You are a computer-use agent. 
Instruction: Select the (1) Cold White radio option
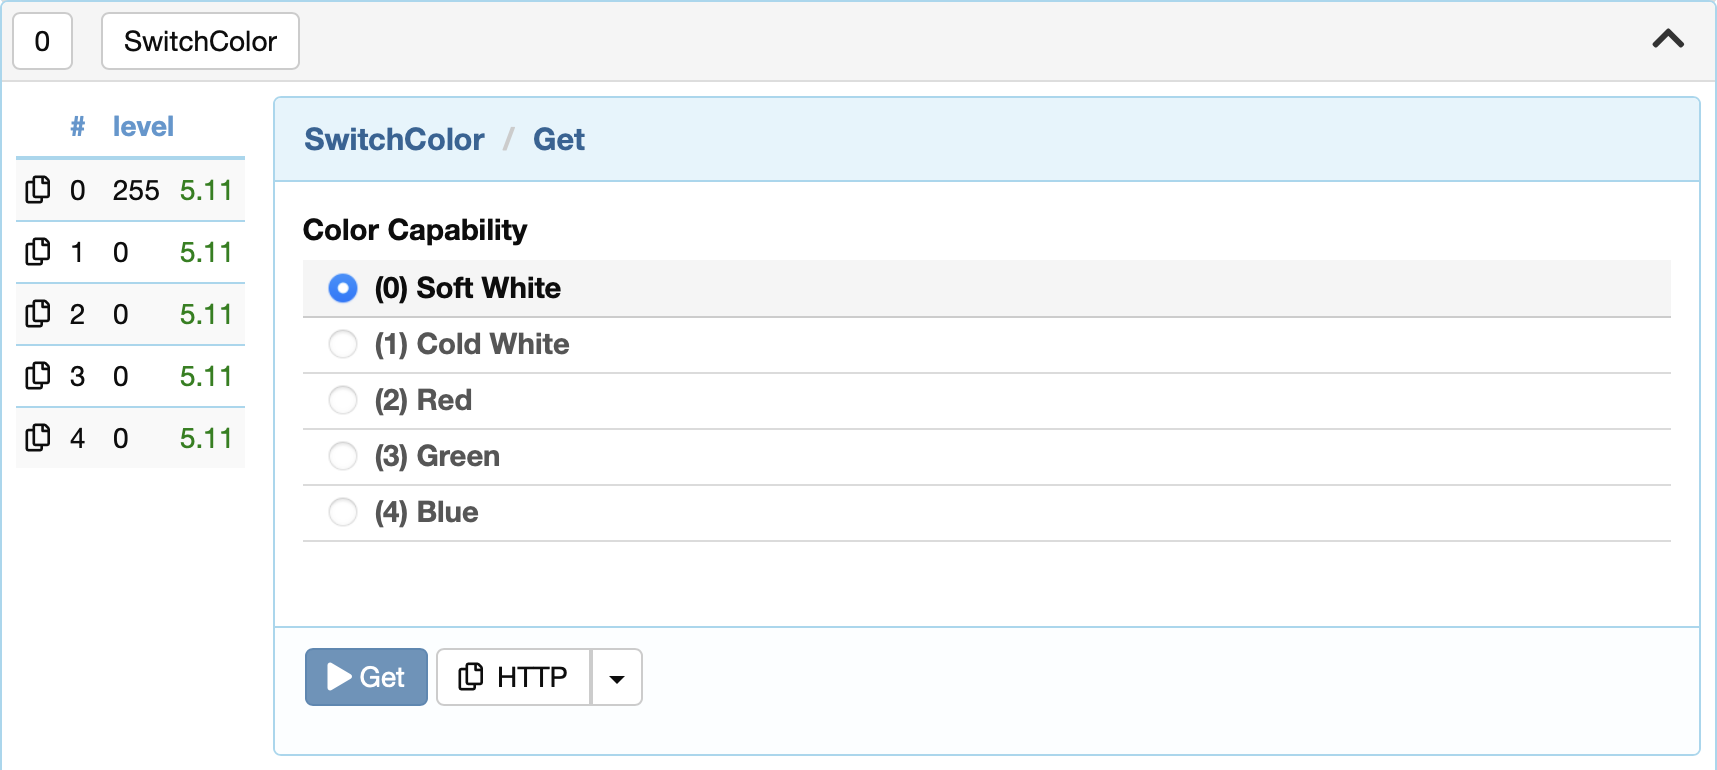[x=343, y=344]
